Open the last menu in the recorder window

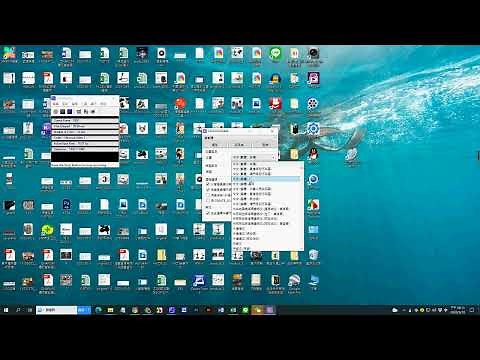103,104
